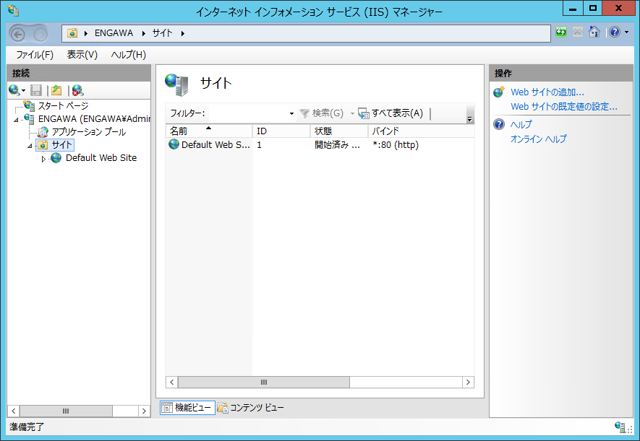Screen dimensions: 640x441
Task: Click the スタート ページ node icon
Action: (29, 106)
